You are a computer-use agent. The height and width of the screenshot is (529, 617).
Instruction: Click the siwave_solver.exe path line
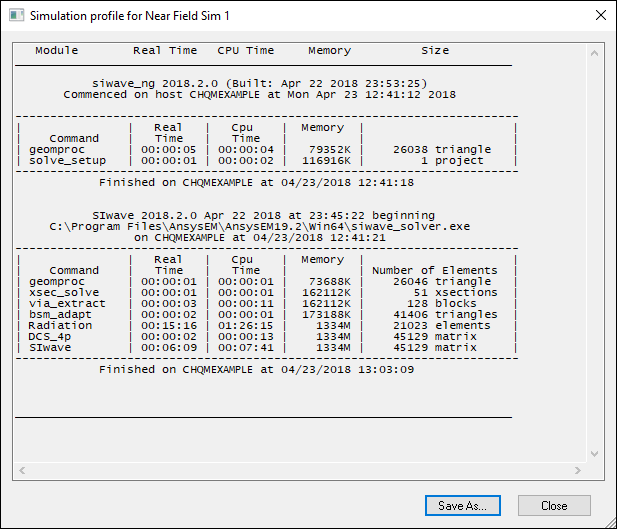tap(260, 227)
